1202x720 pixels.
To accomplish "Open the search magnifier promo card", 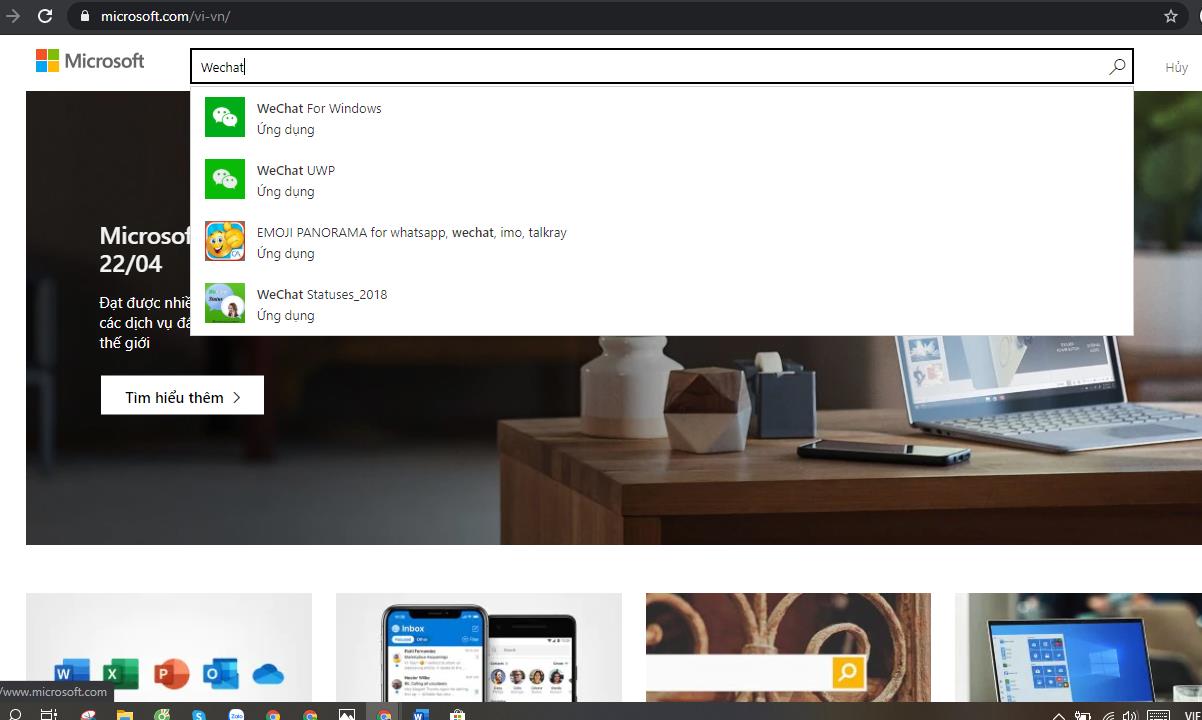I will click(x=788, y=647).
